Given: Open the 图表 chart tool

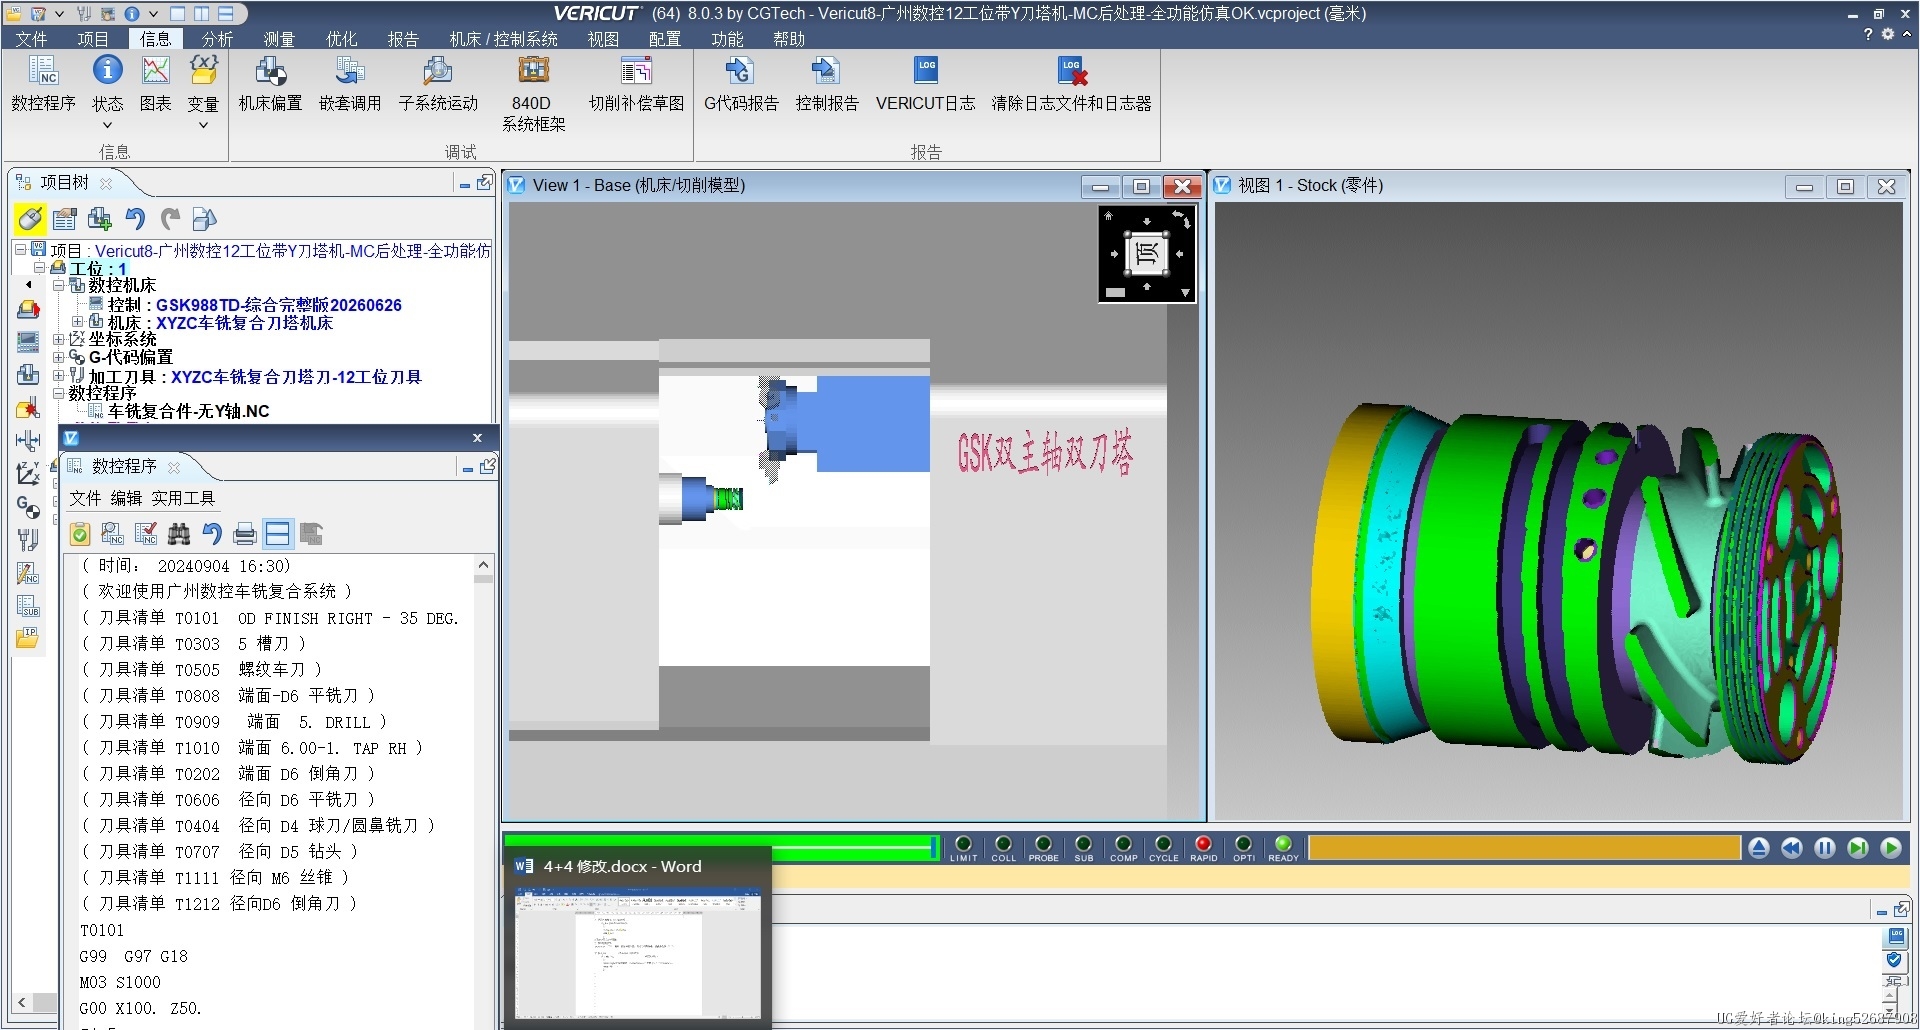Looking at the screenshot, I should tap(155, 84).
